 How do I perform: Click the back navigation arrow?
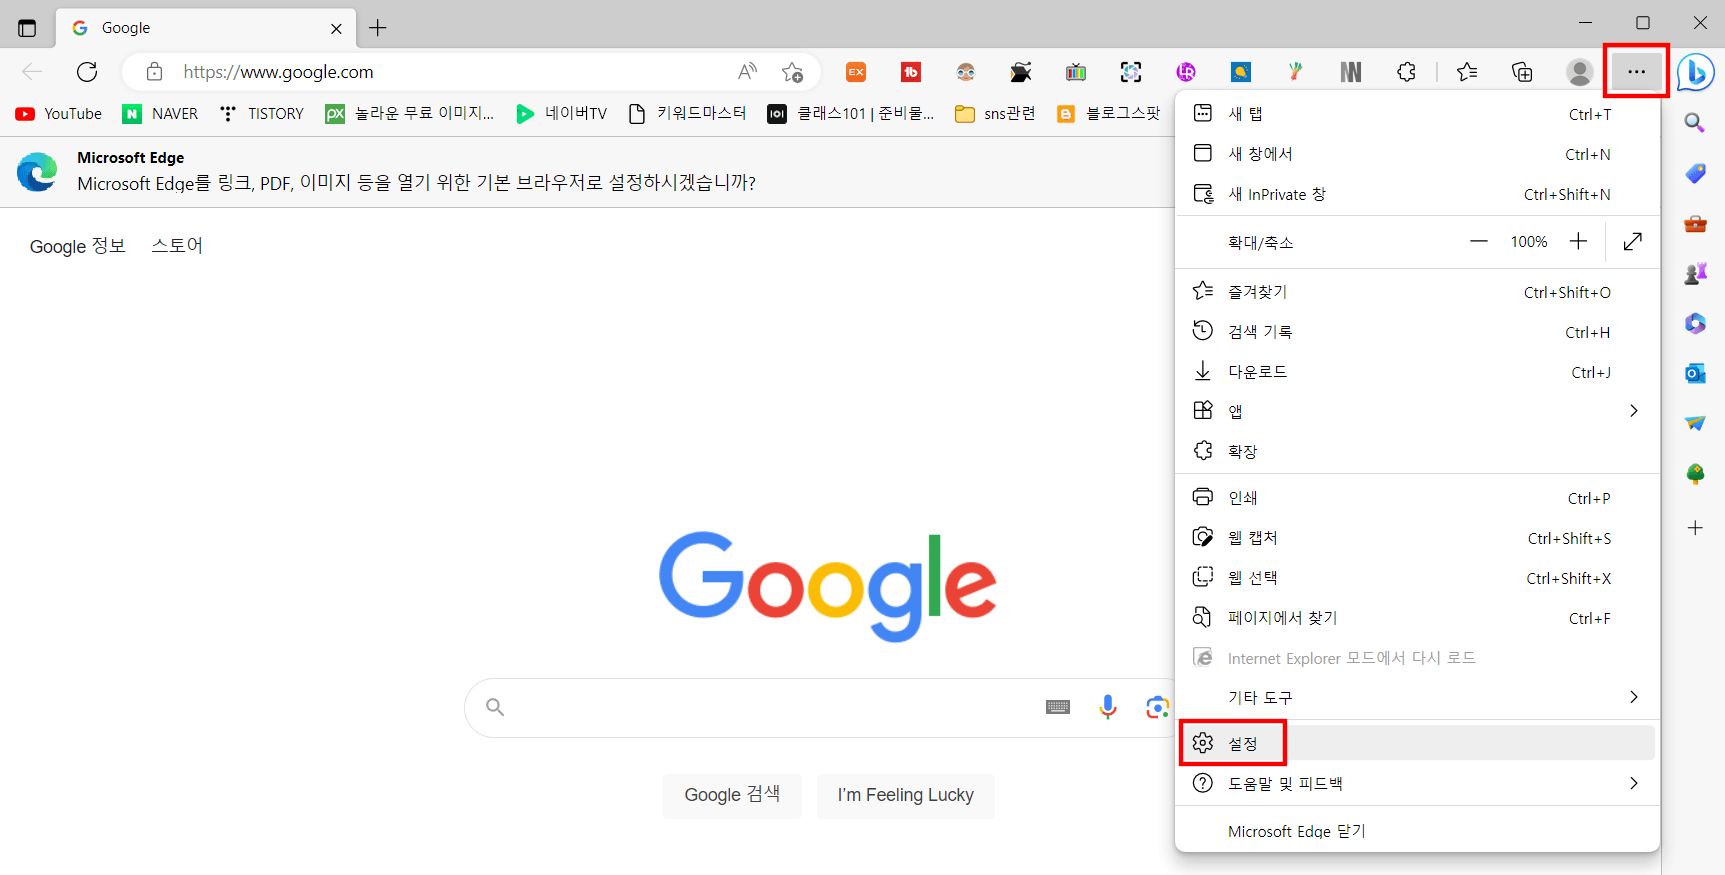coord(32,72)
